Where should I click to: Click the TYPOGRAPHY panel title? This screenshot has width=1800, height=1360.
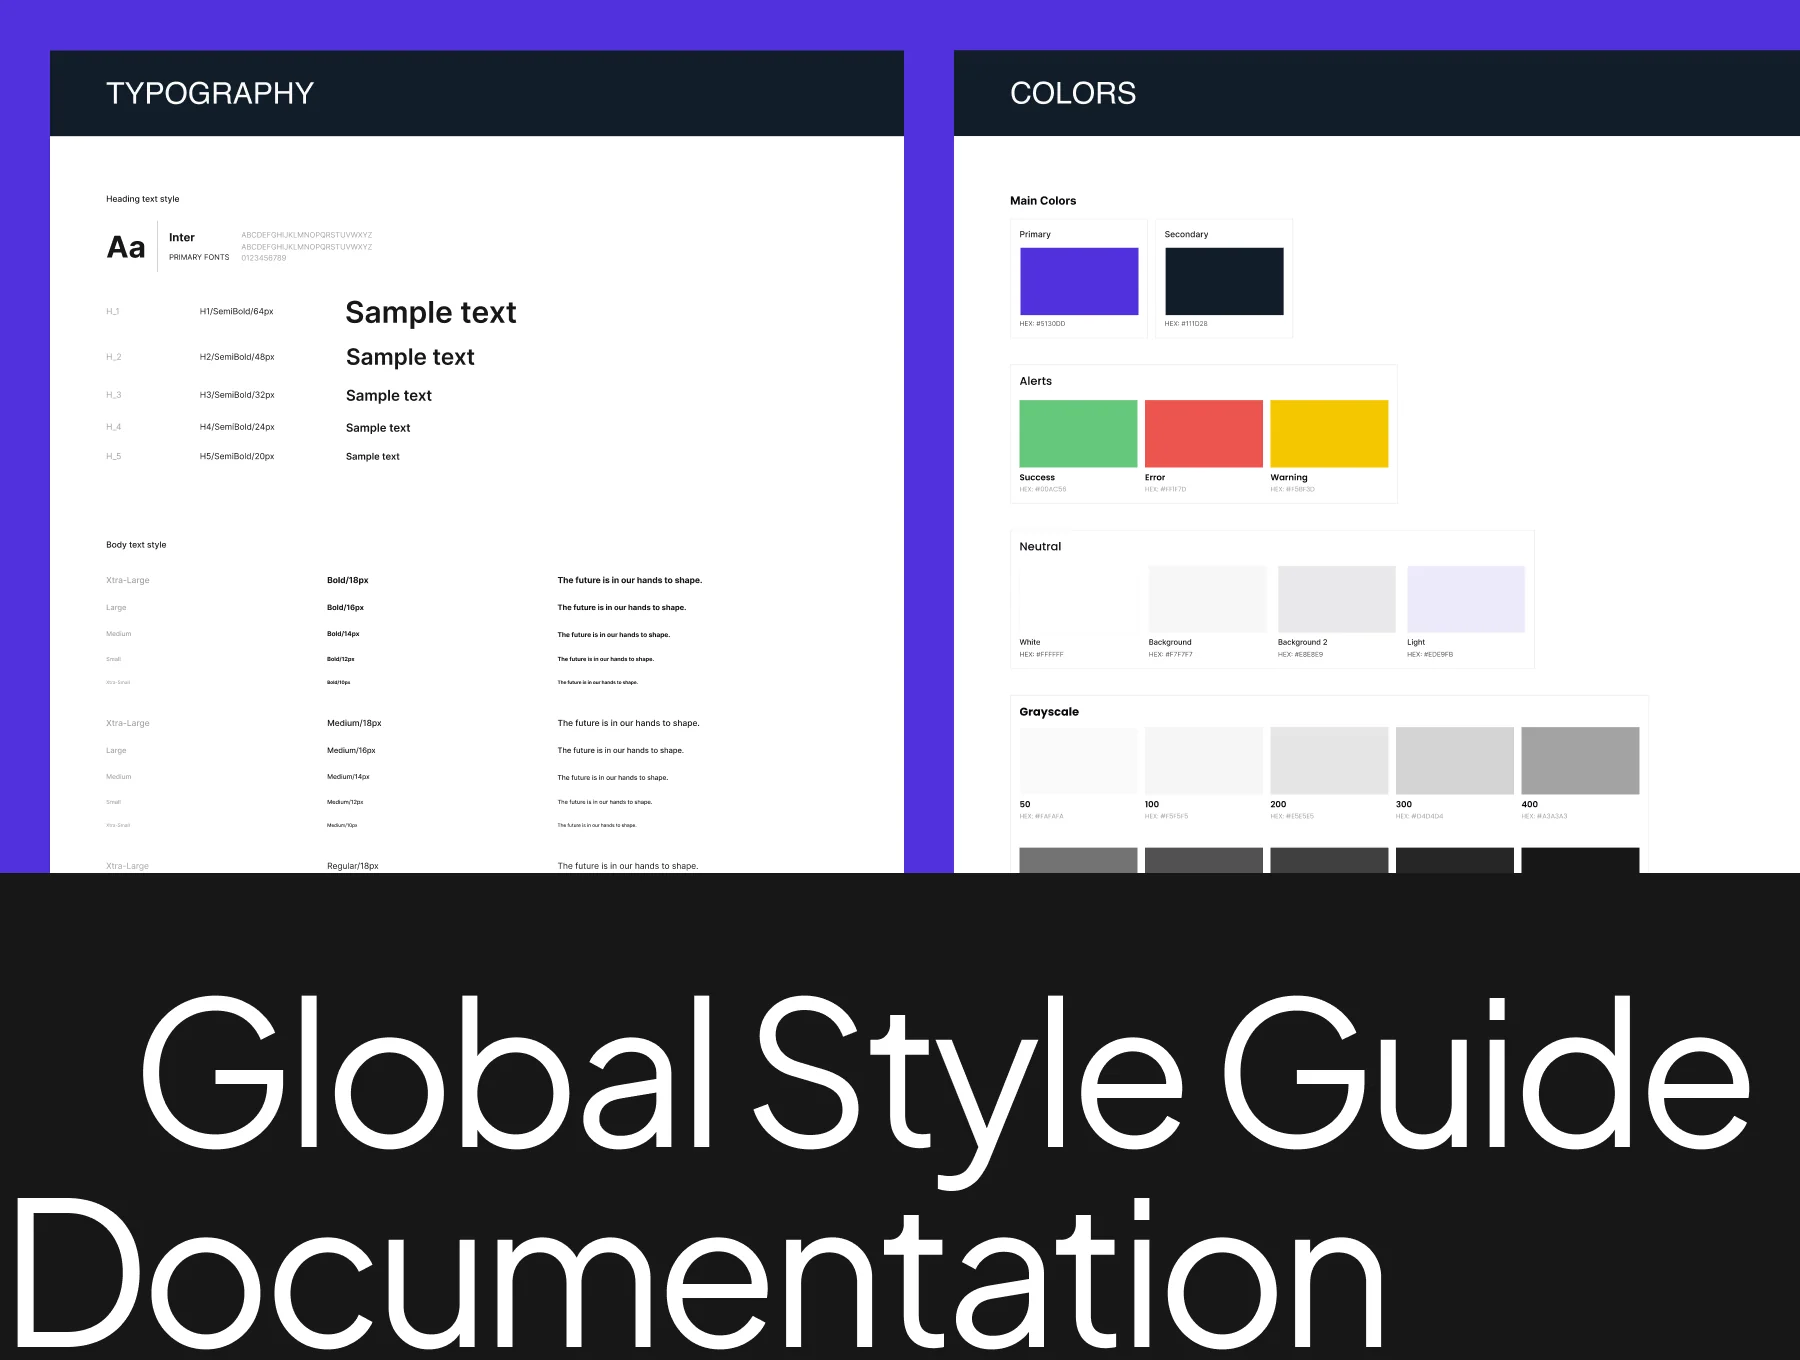(x=210, y=93)
